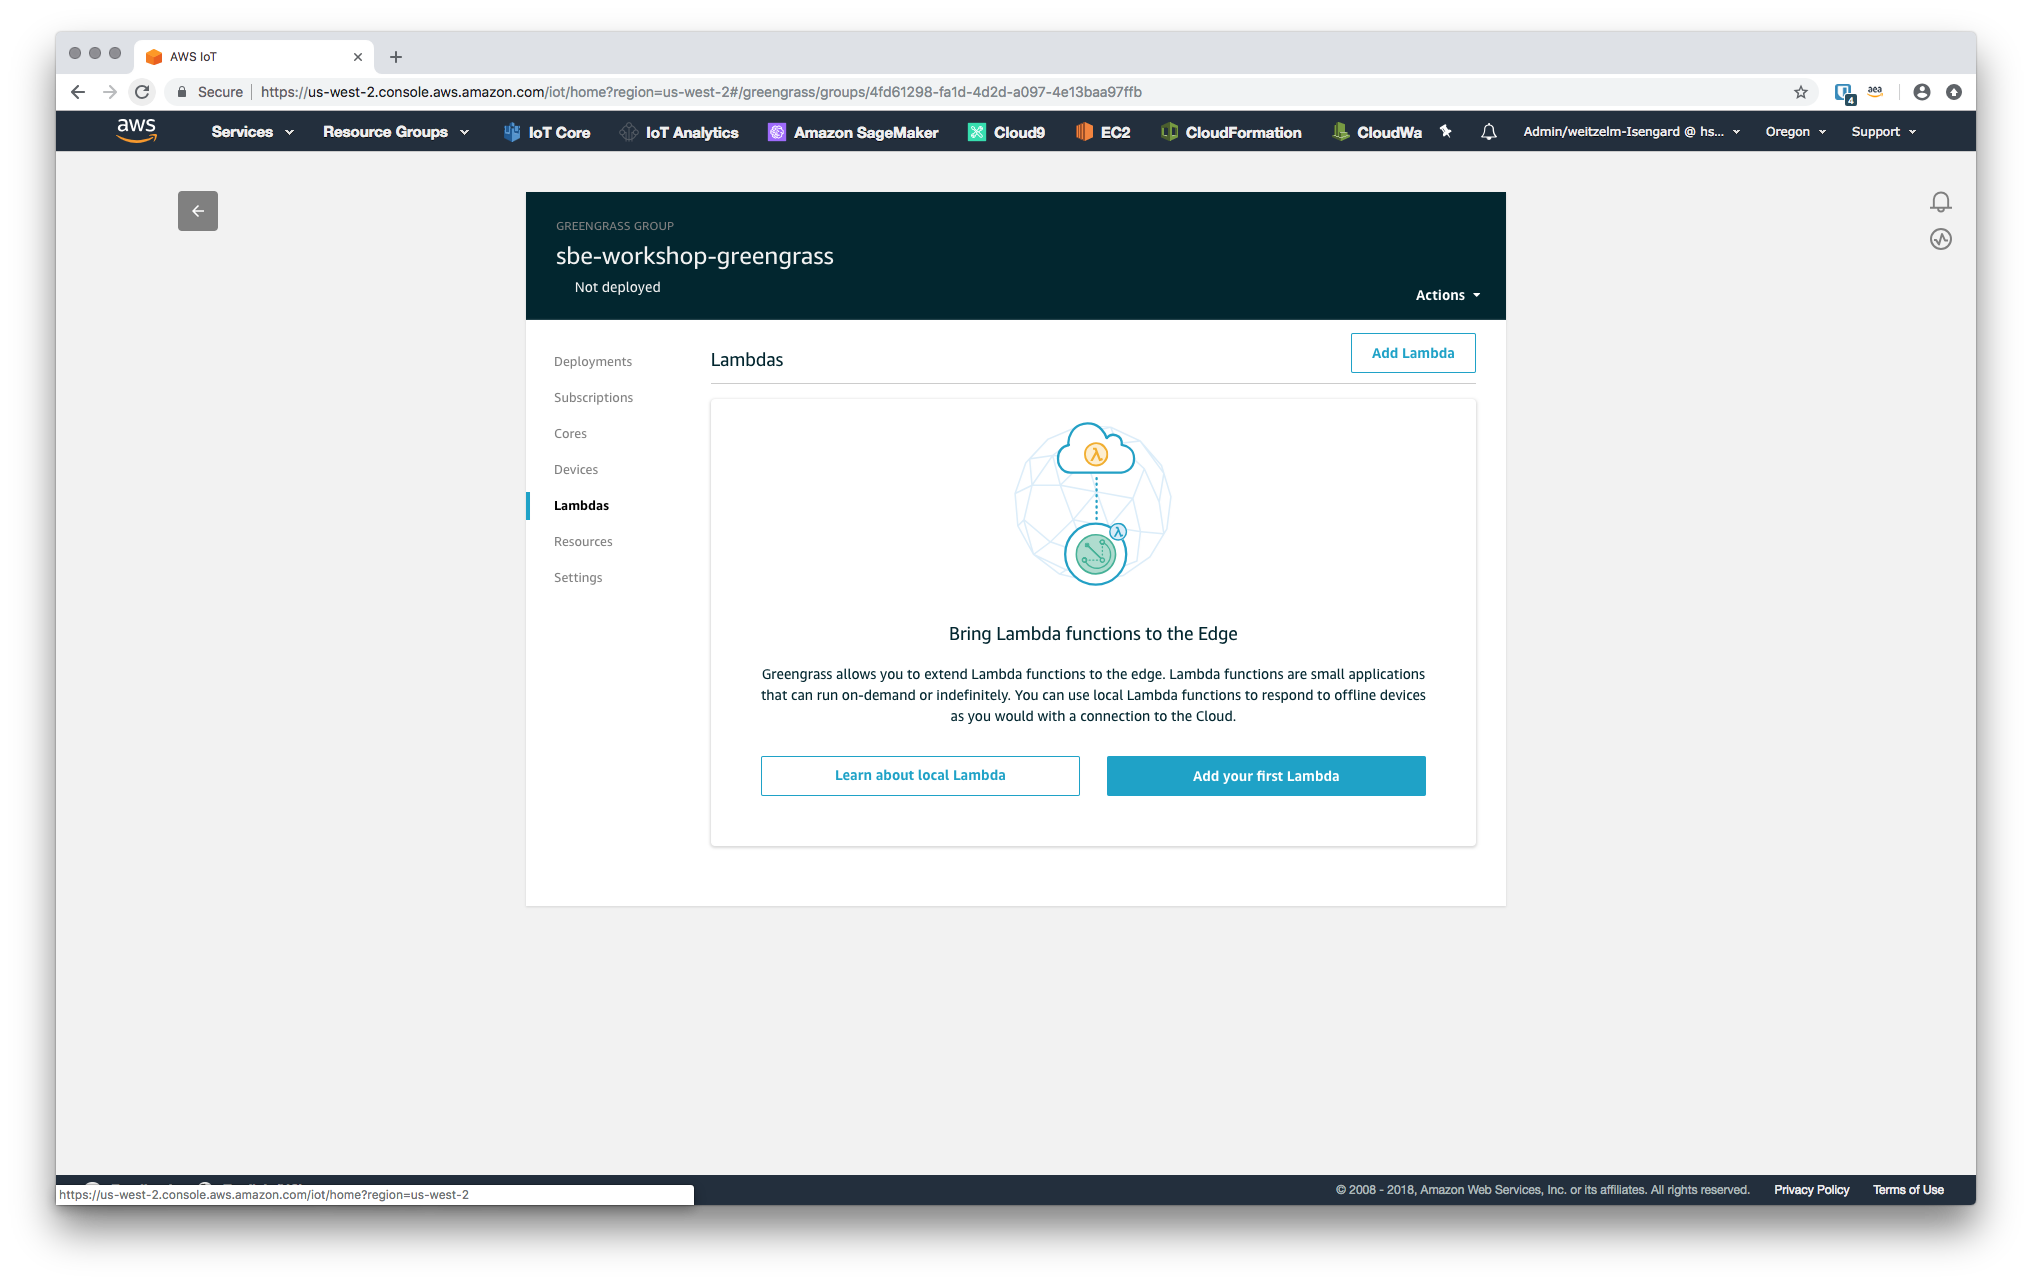Open the Terms of Use link
2032x1285 pixels.
pyautogui.click(x=1908, y=1190)
